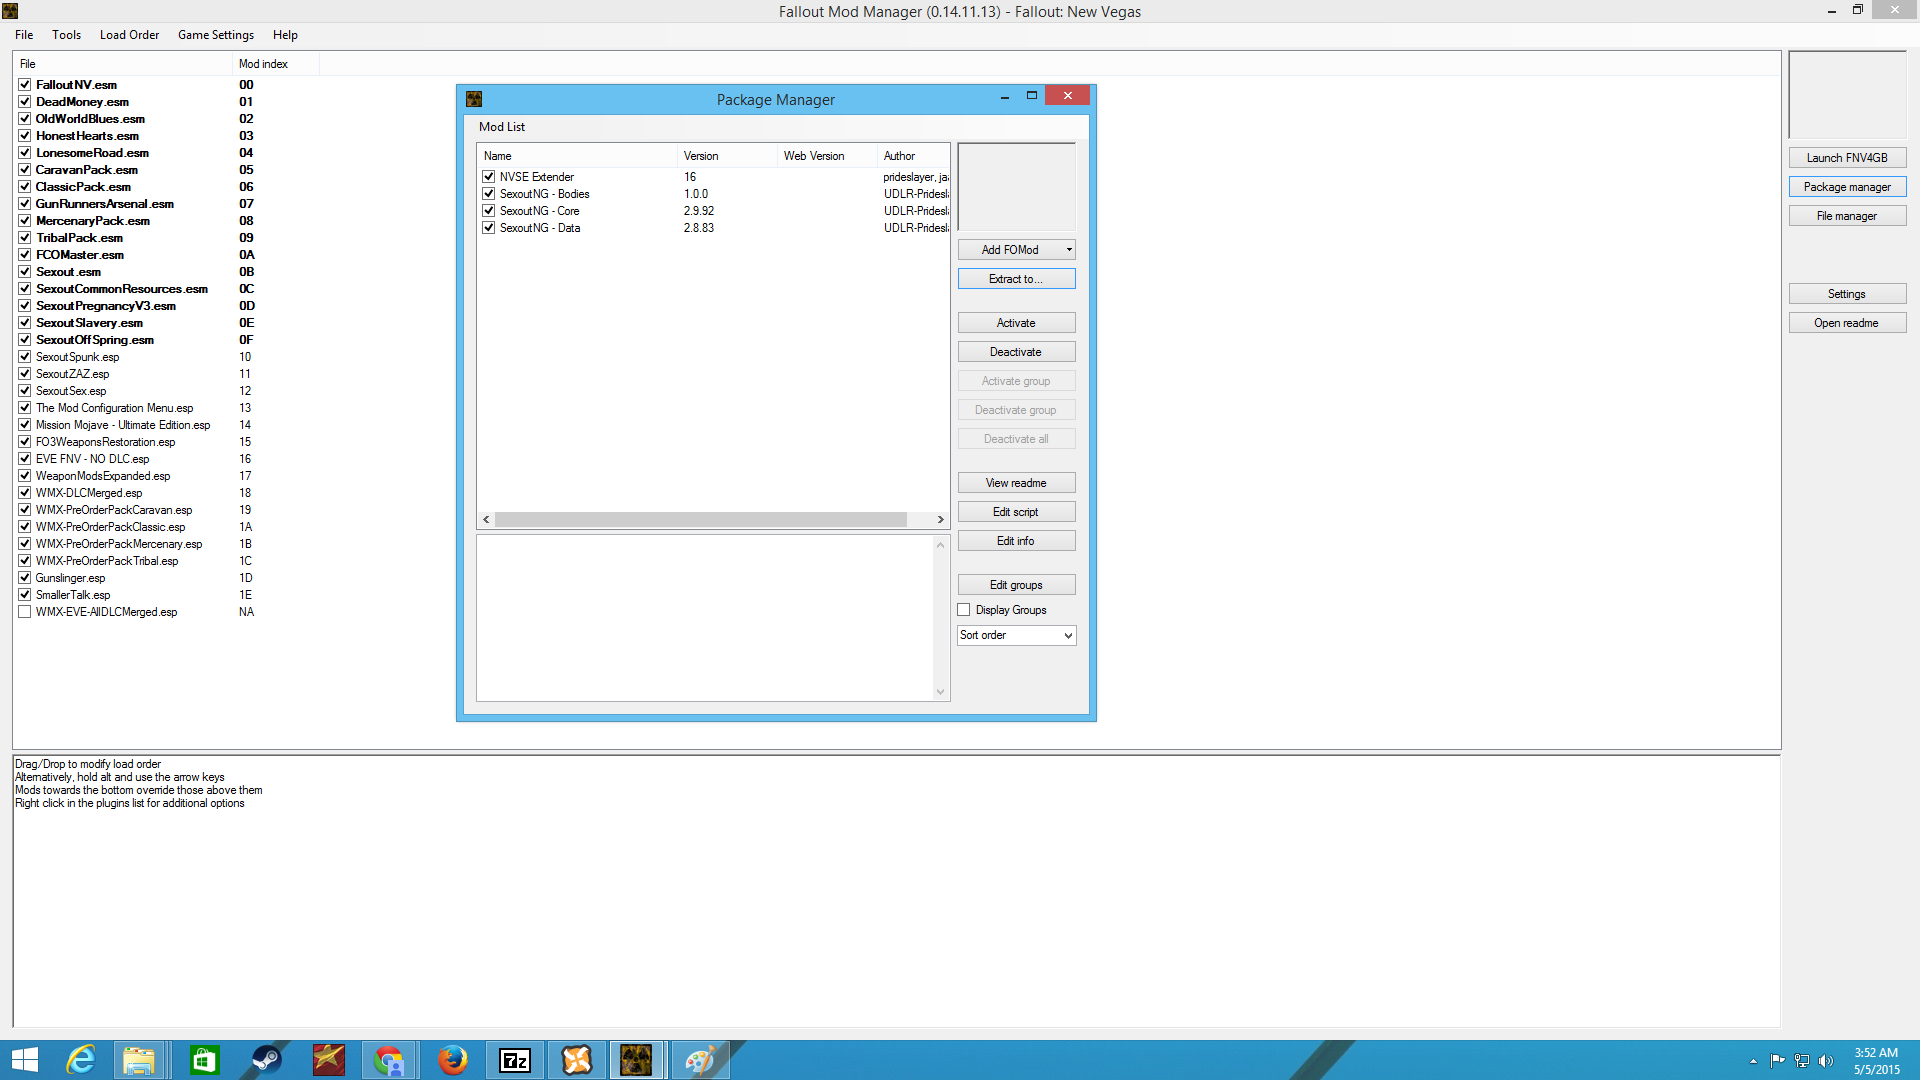This screenshot has height=1080, width=1920.
Task: Open 7-Zip taskbar icon
Action: pyautogui.click(x=515, y=1060)
